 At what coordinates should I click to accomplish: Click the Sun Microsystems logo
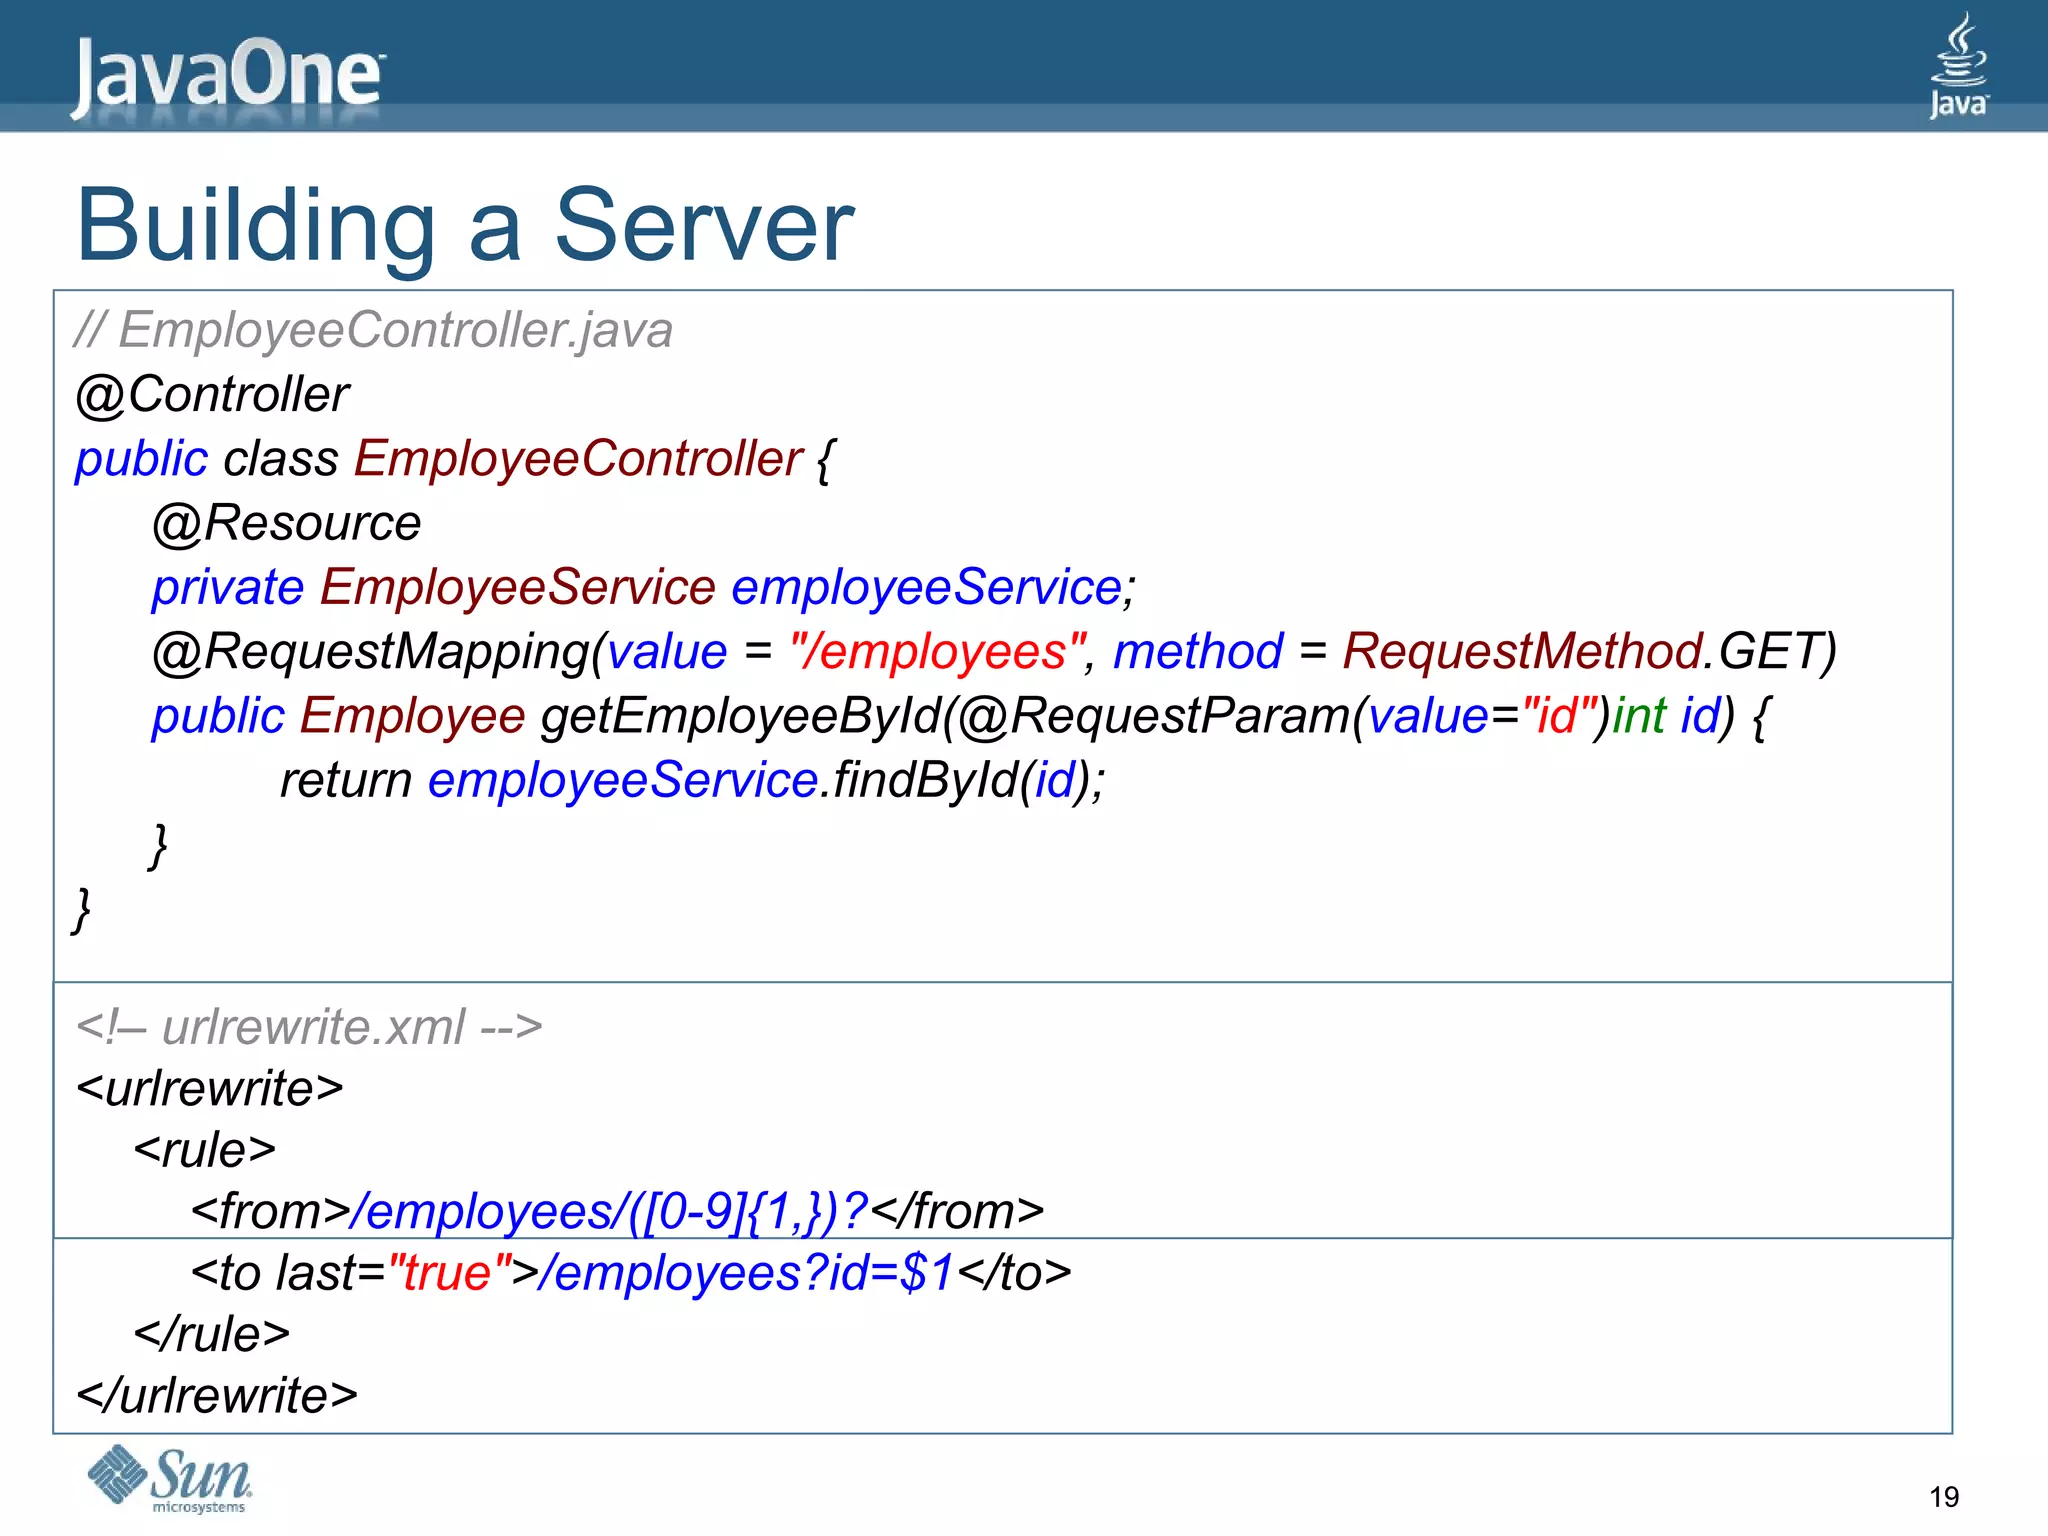point(170,1479)
